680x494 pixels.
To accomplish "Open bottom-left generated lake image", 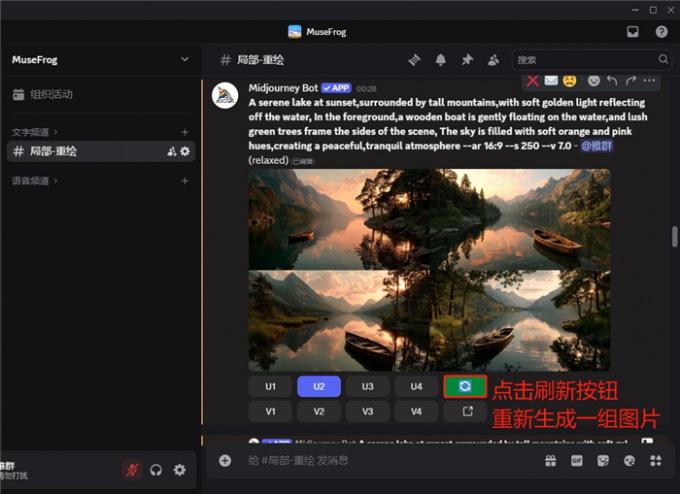I will click(339, 321).
